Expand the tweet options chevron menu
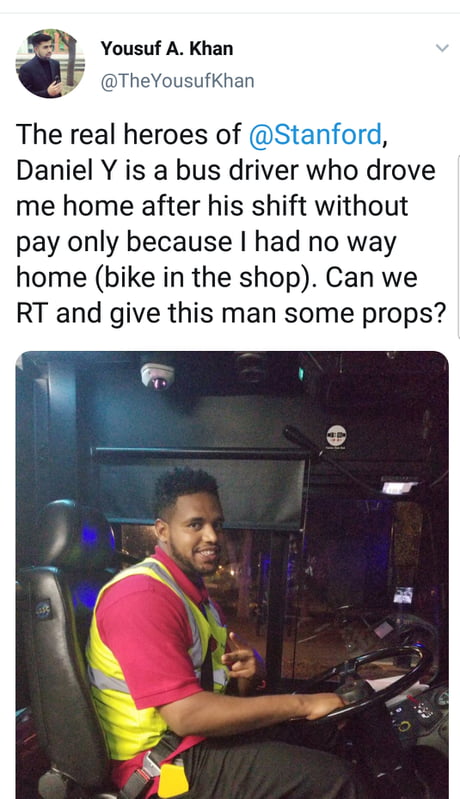Viewport: 460px width, 799px height. point(442,48)
